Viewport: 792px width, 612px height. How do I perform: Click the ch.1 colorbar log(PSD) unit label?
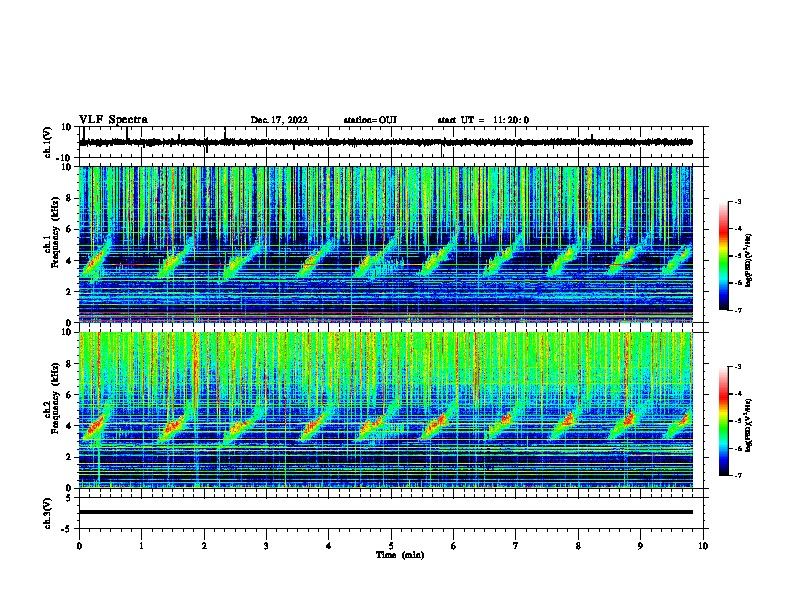pyautogui.click(x=749, y=261)
